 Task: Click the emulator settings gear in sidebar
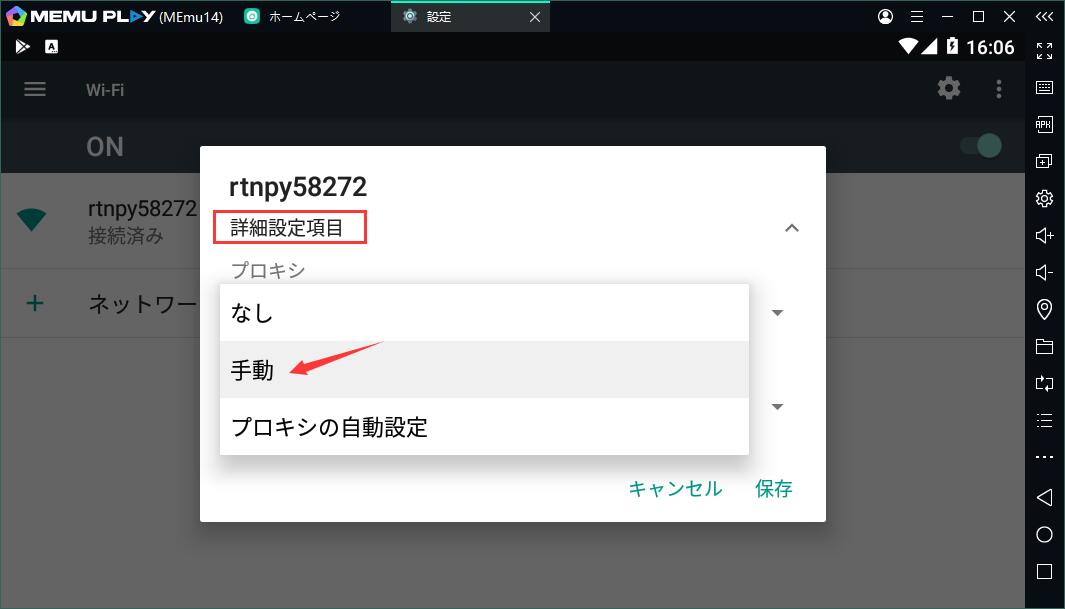click(x=1044, y=198)
